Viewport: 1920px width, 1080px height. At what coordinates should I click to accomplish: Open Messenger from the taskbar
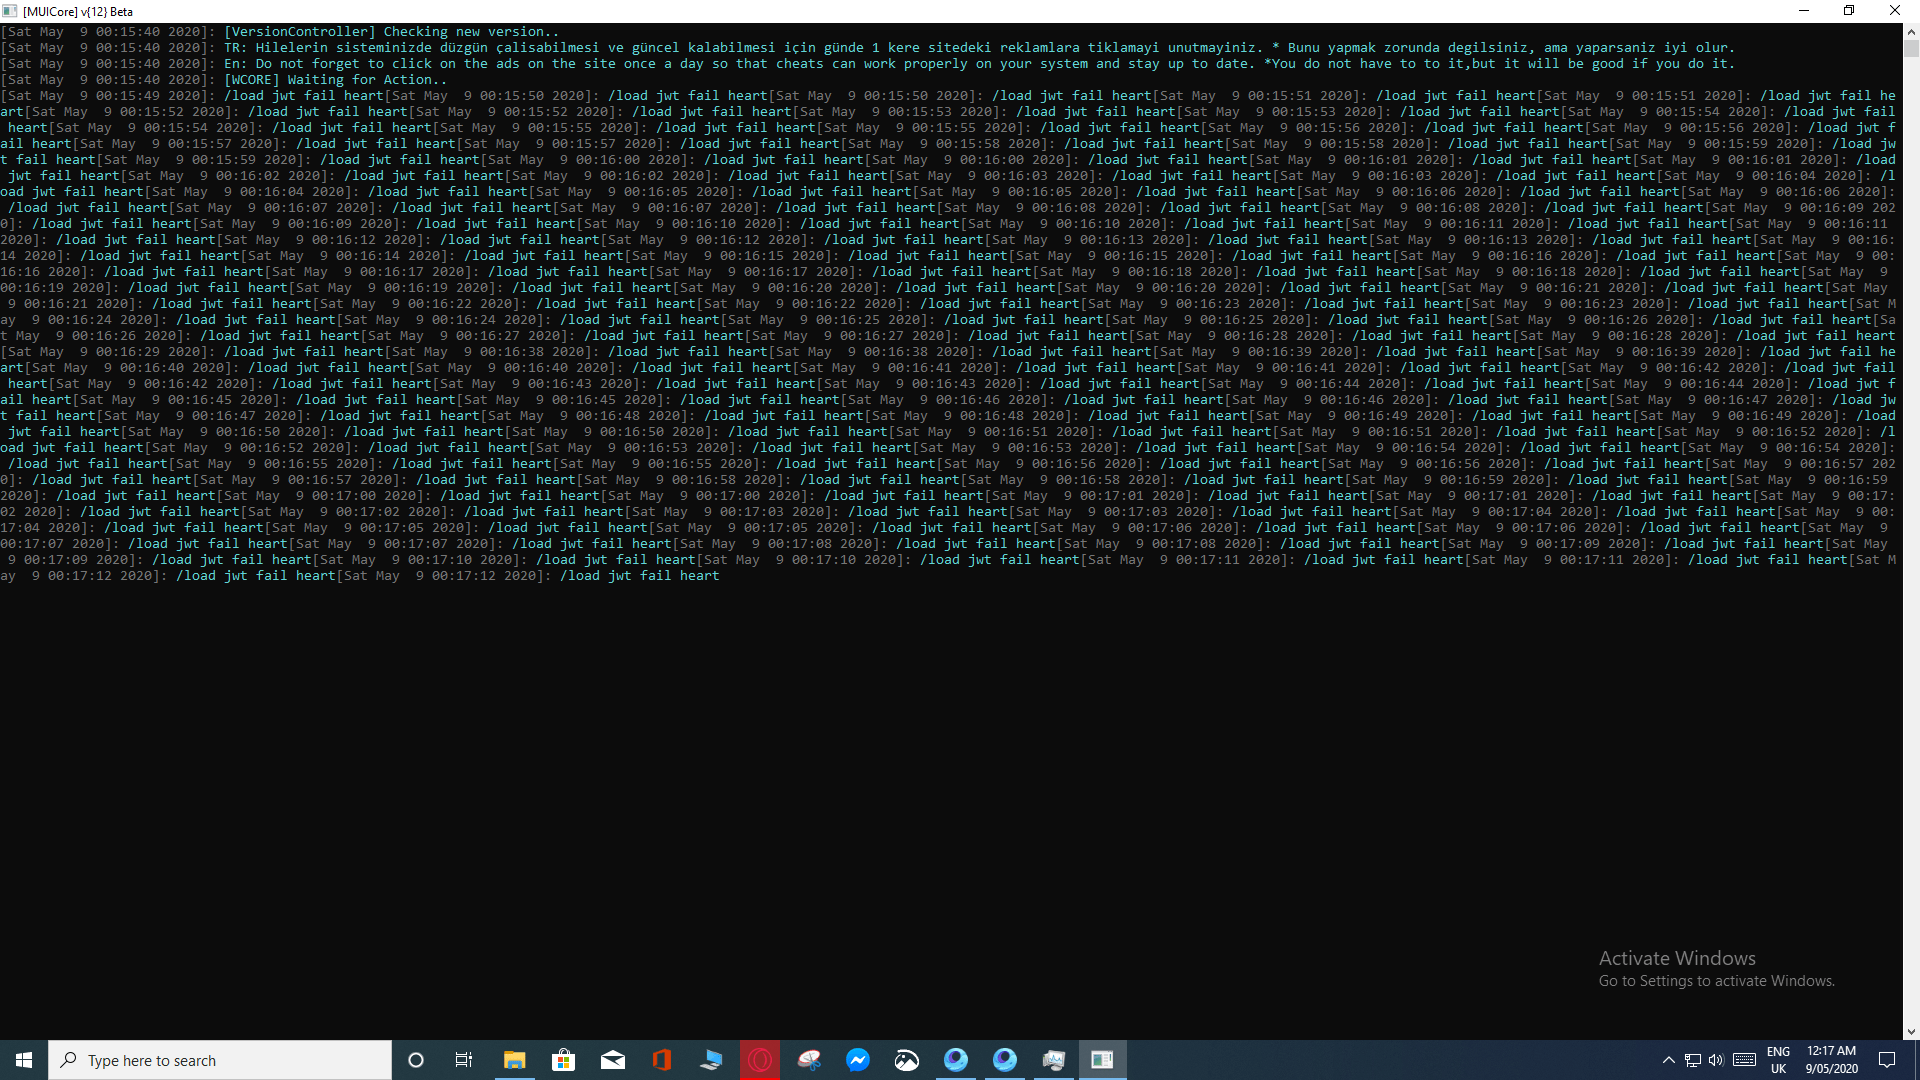point(858,1060)
